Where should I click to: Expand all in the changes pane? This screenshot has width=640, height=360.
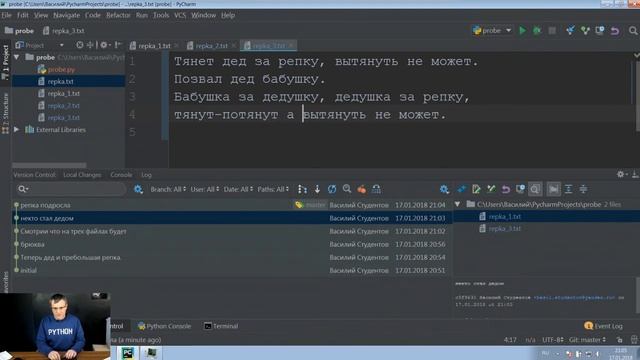click(568, 189)
